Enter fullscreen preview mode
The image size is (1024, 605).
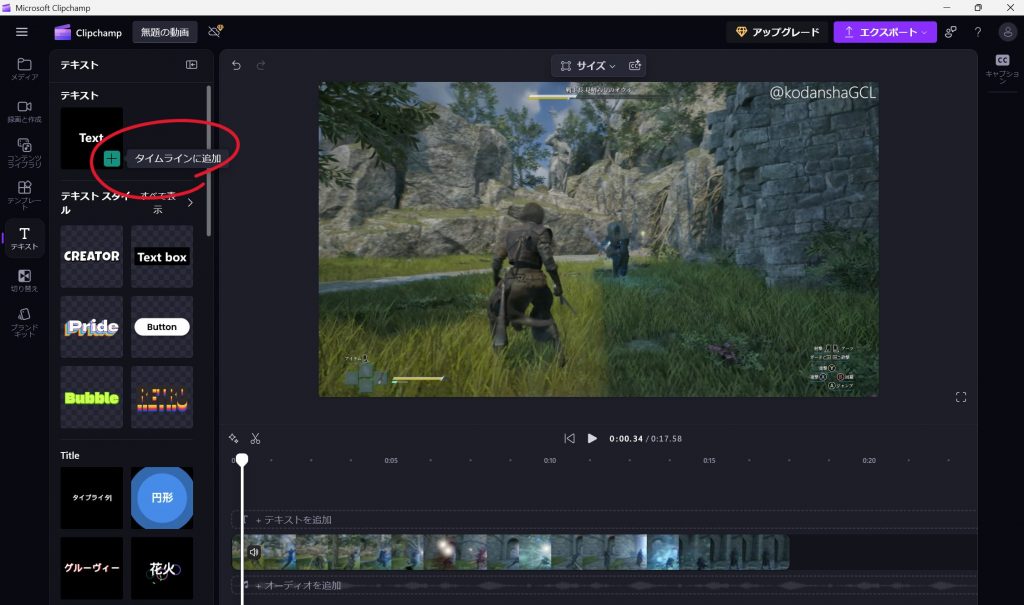[x=961, y=397]
